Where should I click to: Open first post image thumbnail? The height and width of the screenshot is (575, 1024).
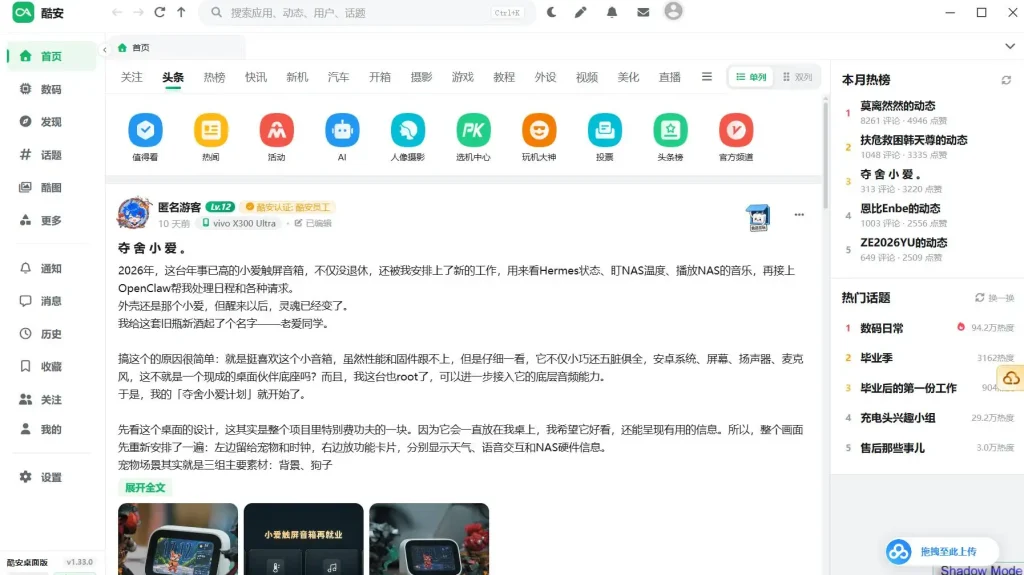click(178, 539)
